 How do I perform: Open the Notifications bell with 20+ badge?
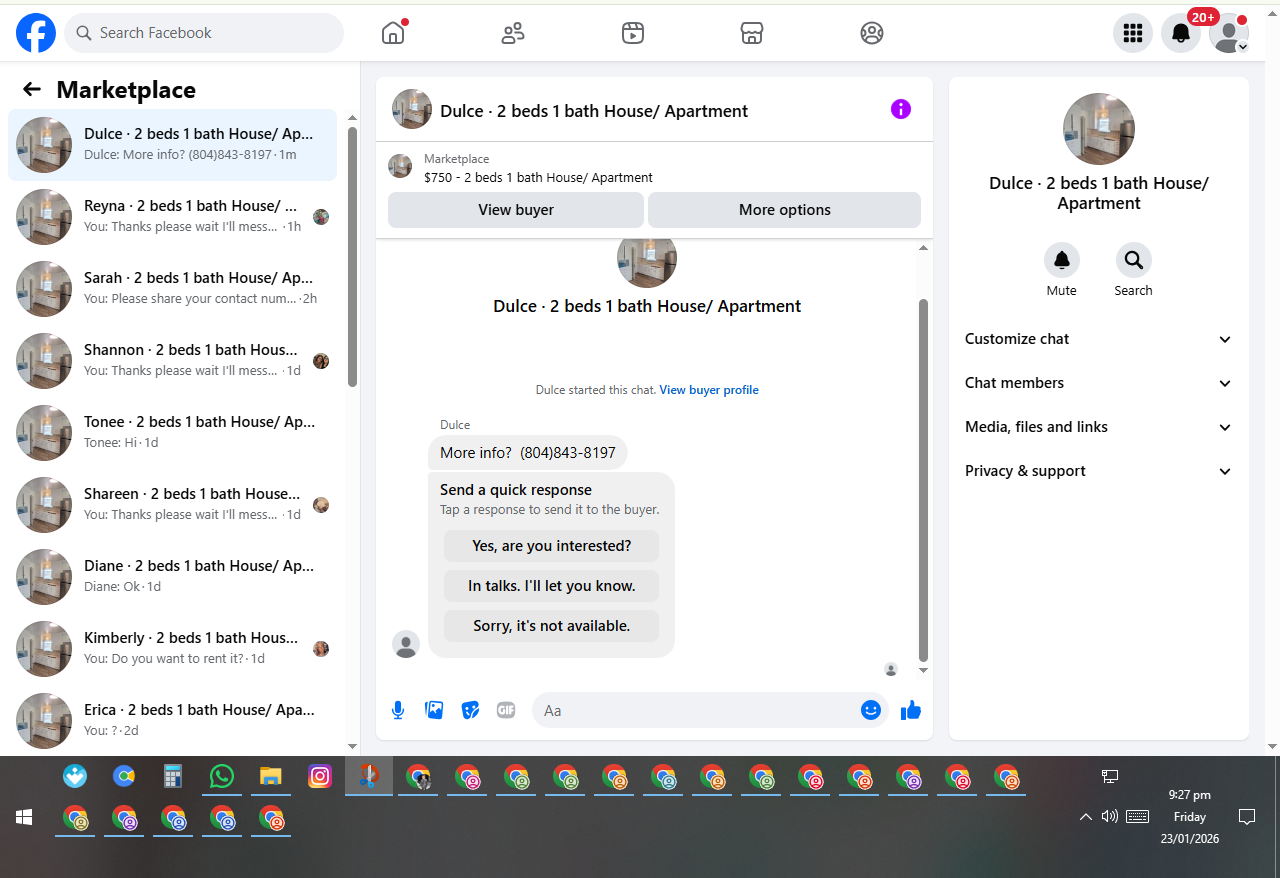coord(1181,33)
